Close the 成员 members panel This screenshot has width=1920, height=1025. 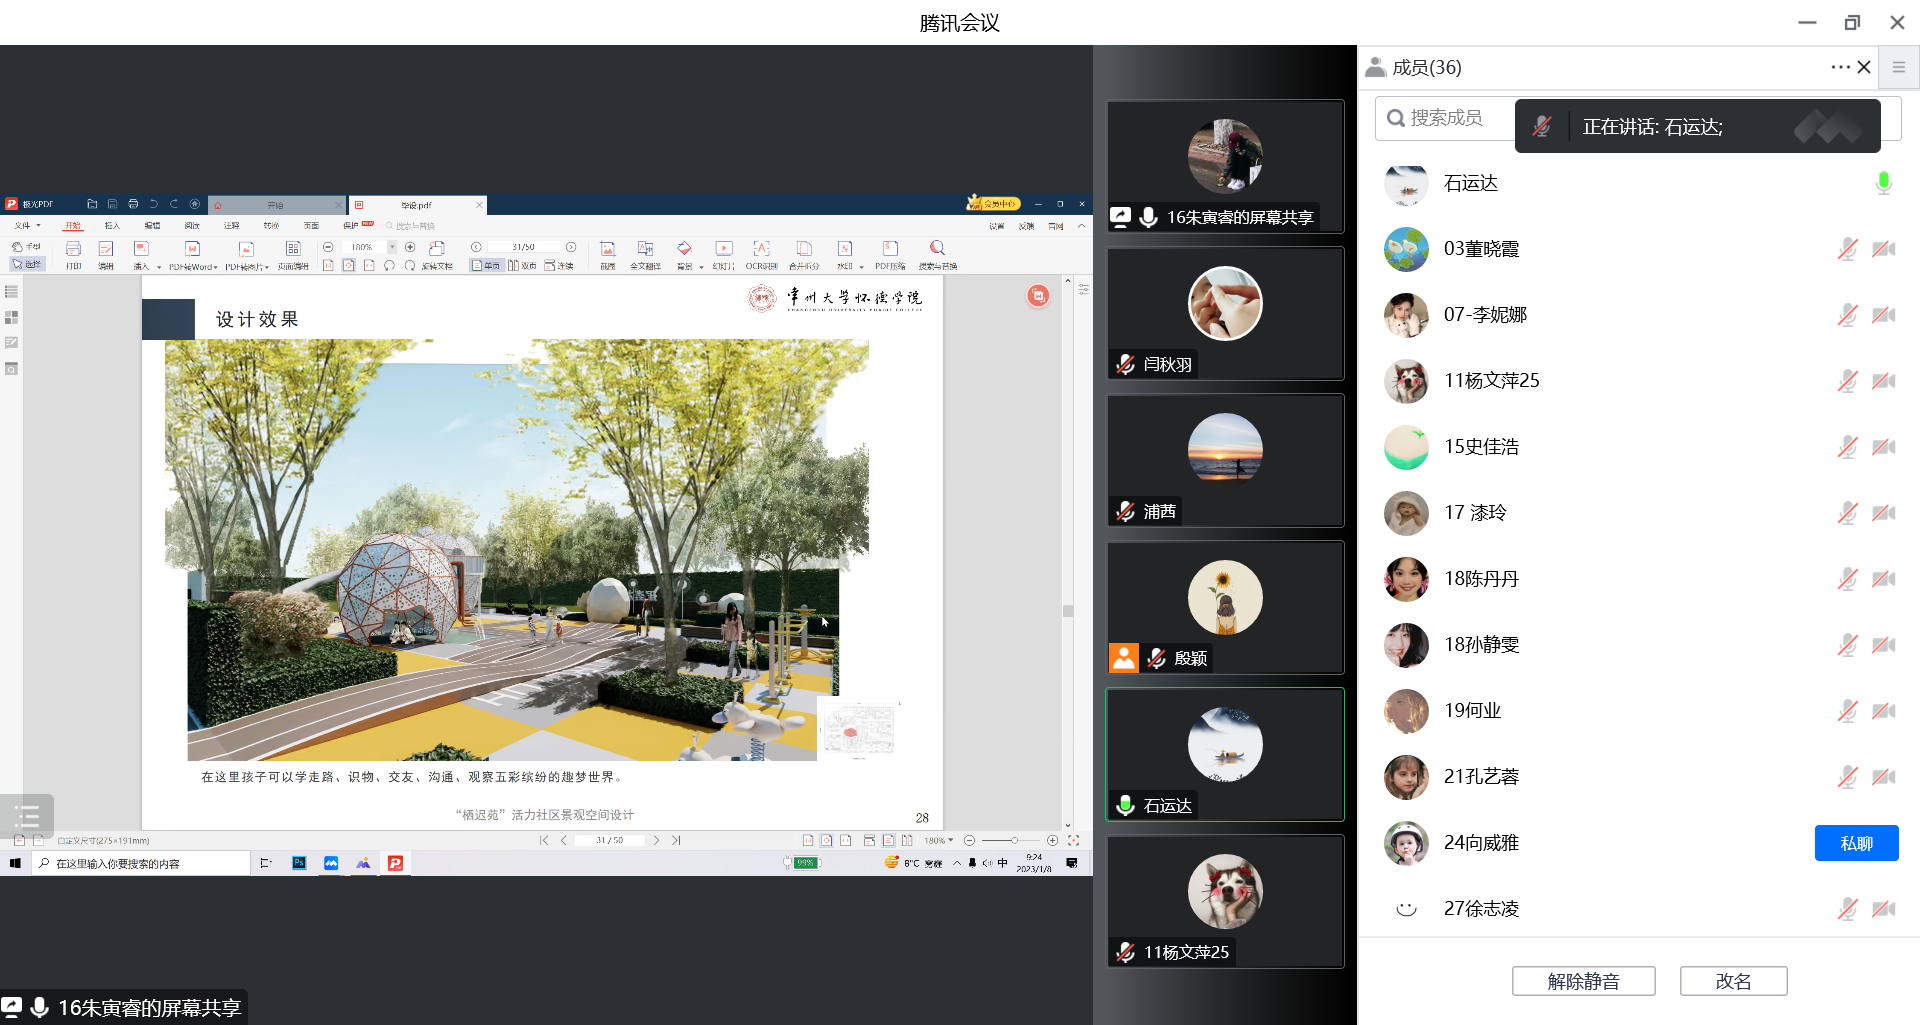pos(1864,67)
